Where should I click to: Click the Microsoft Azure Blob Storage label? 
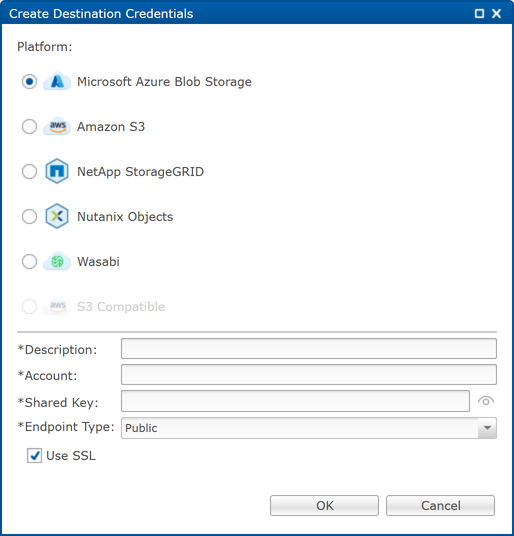coord(164,82)
